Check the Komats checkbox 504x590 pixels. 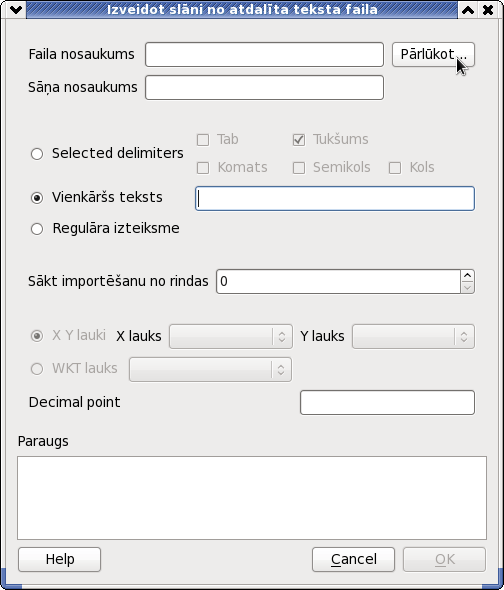pos(203,168)
